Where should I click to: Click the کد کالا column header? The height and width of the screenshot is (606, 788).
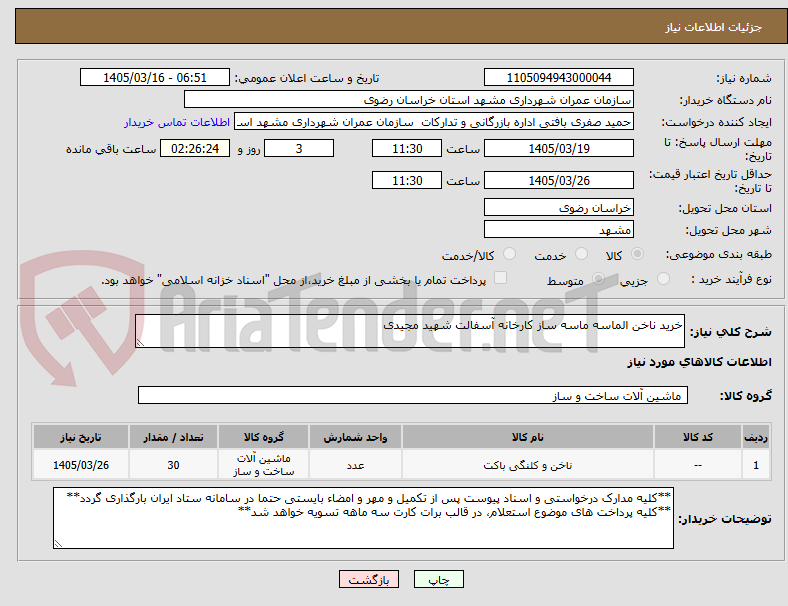tap(698, 437)
